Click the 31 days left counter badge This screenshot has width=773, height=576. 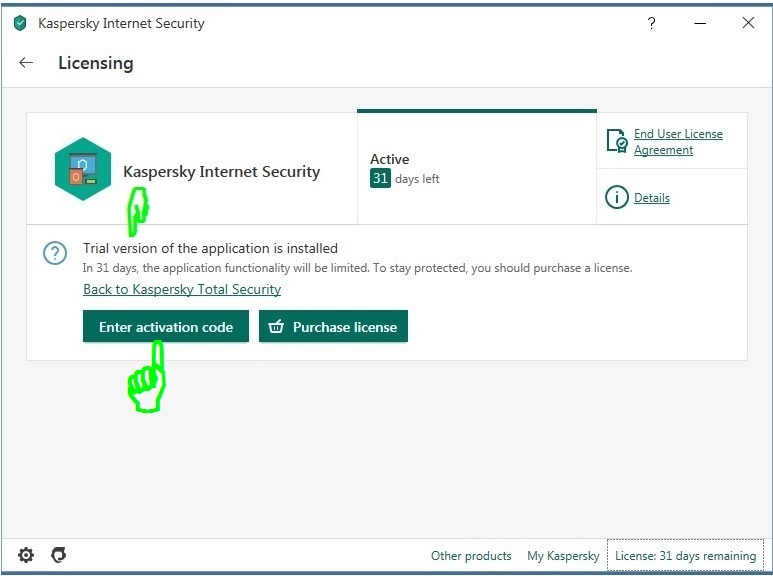pos(380,178)
